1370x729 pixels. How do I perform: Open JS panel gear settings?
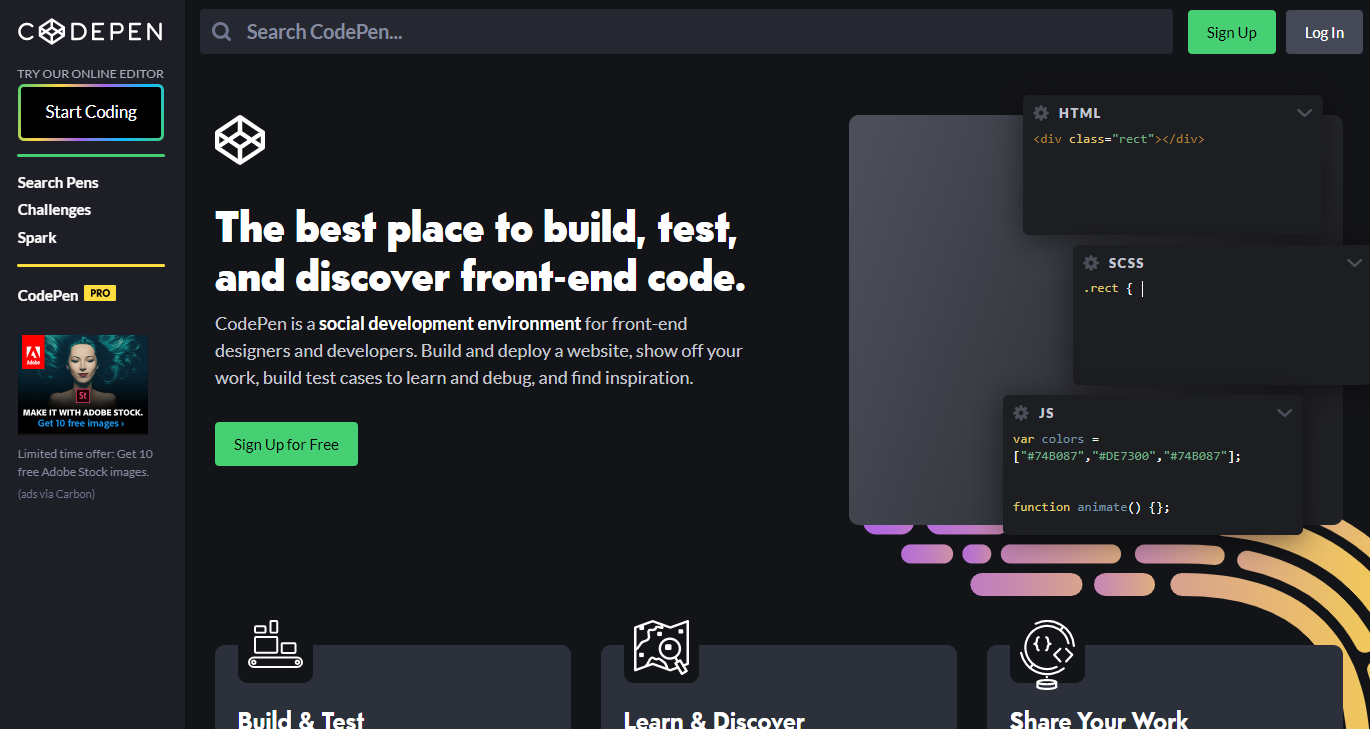coord(1021,413)
